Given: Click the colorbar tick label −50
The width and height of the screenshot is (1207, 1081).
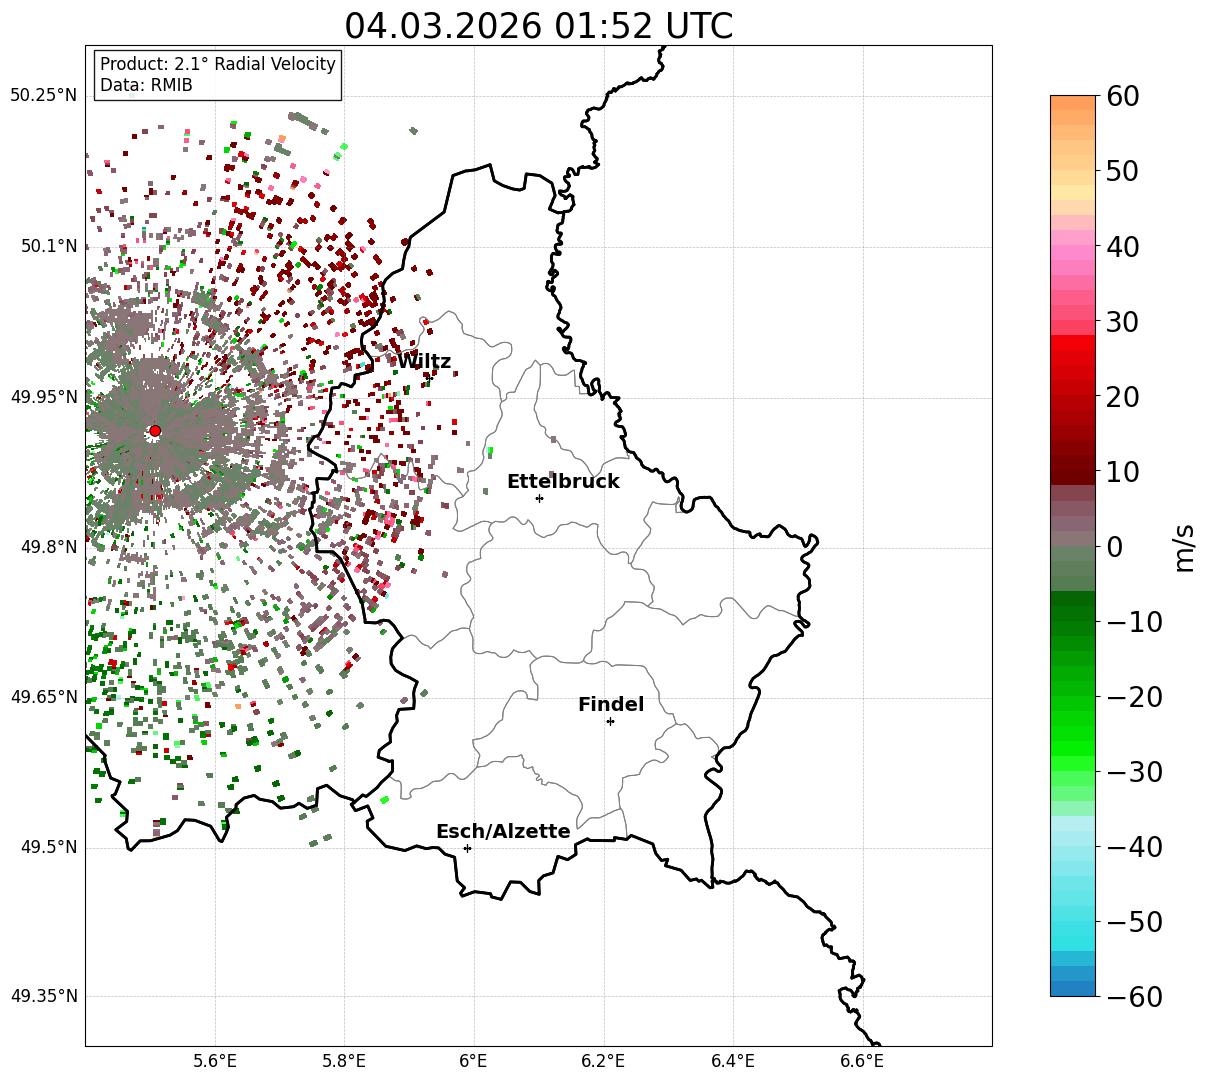Looking at the screenshot, I should [x=1134, y=922].
